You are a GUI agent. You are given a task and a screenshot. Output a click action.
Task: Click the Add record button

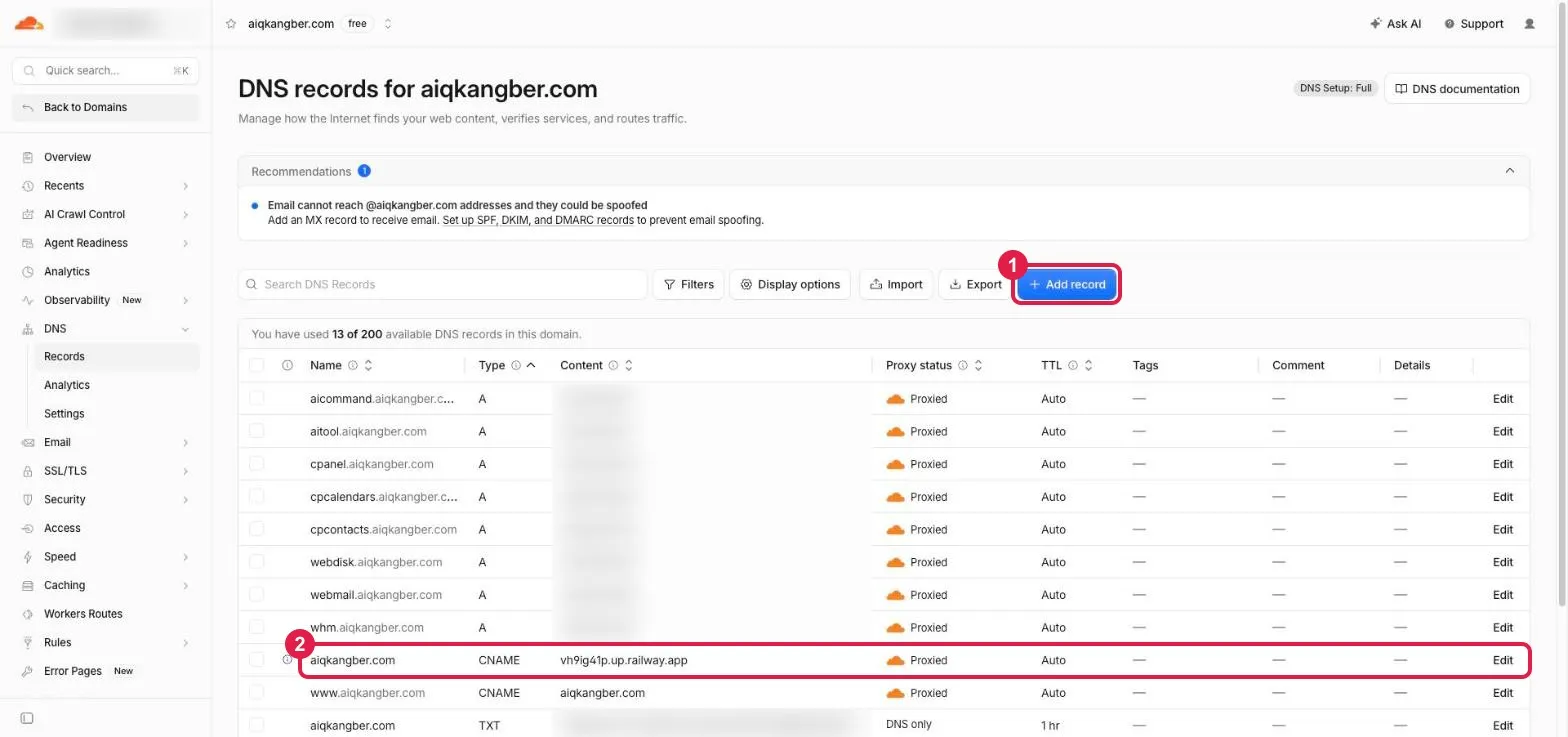click(x=1067, y=284)
